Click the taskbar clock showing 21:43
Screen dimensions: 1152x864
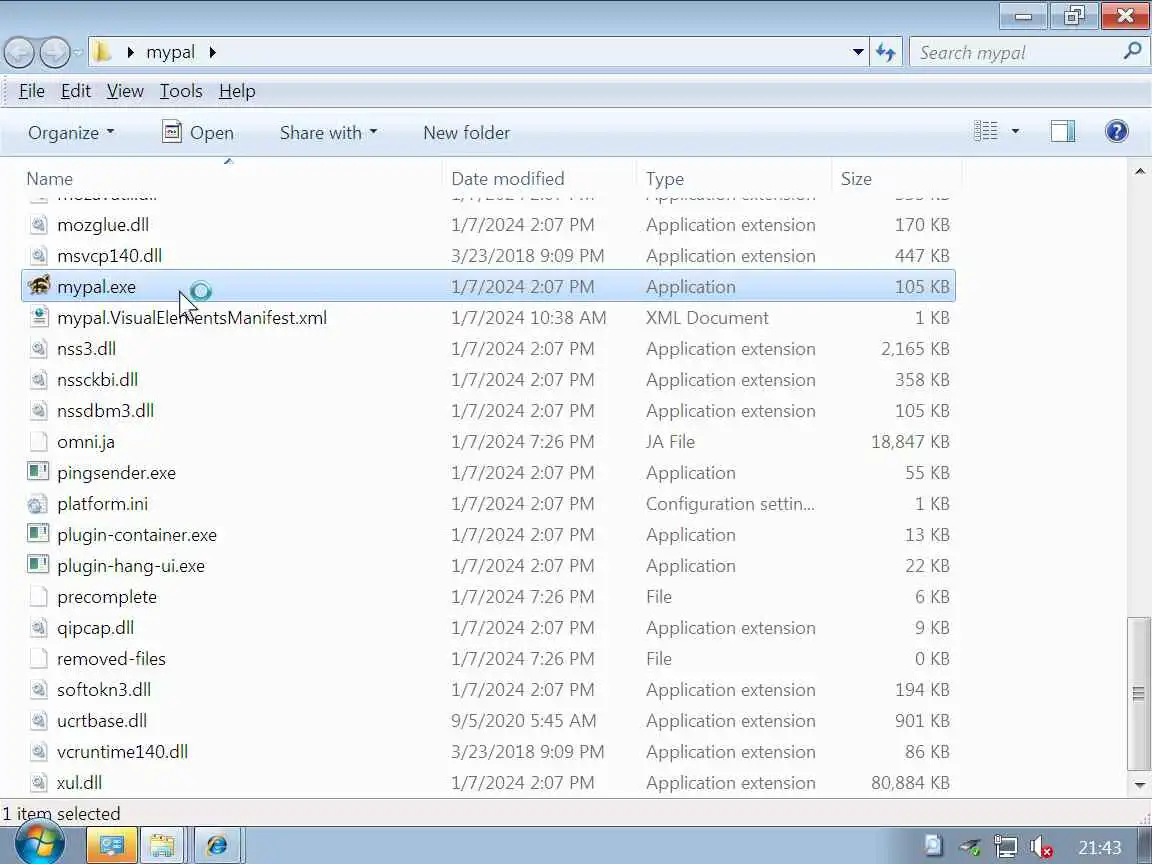click(x=1099, y=847)
